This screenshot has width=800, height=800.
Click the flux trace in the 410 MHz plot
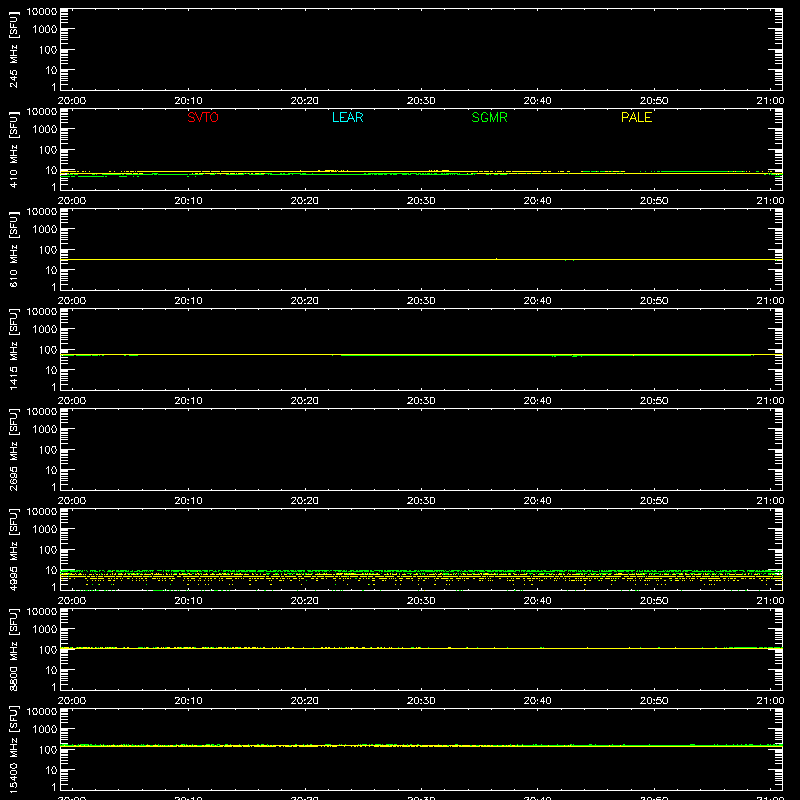[x=421, y=173]
